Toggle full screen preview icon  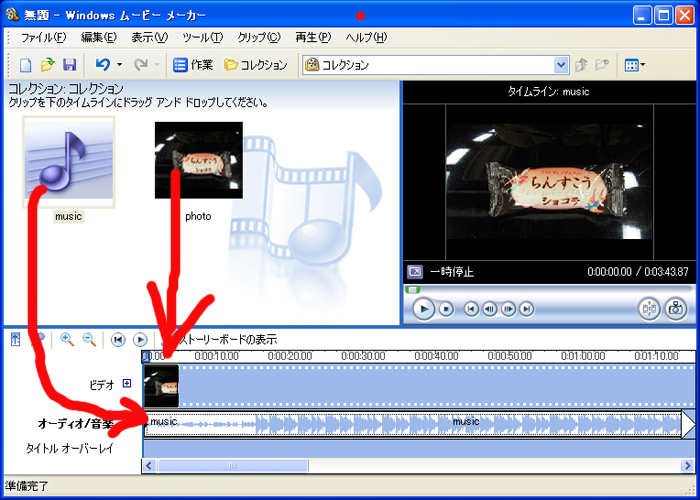(x=415, y=272)
